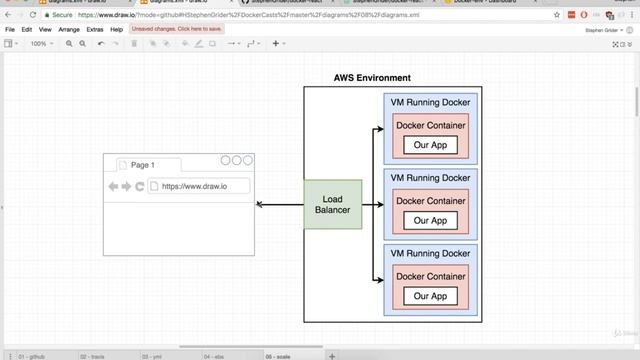Choose line color with pencil icon

click(198, 44)
